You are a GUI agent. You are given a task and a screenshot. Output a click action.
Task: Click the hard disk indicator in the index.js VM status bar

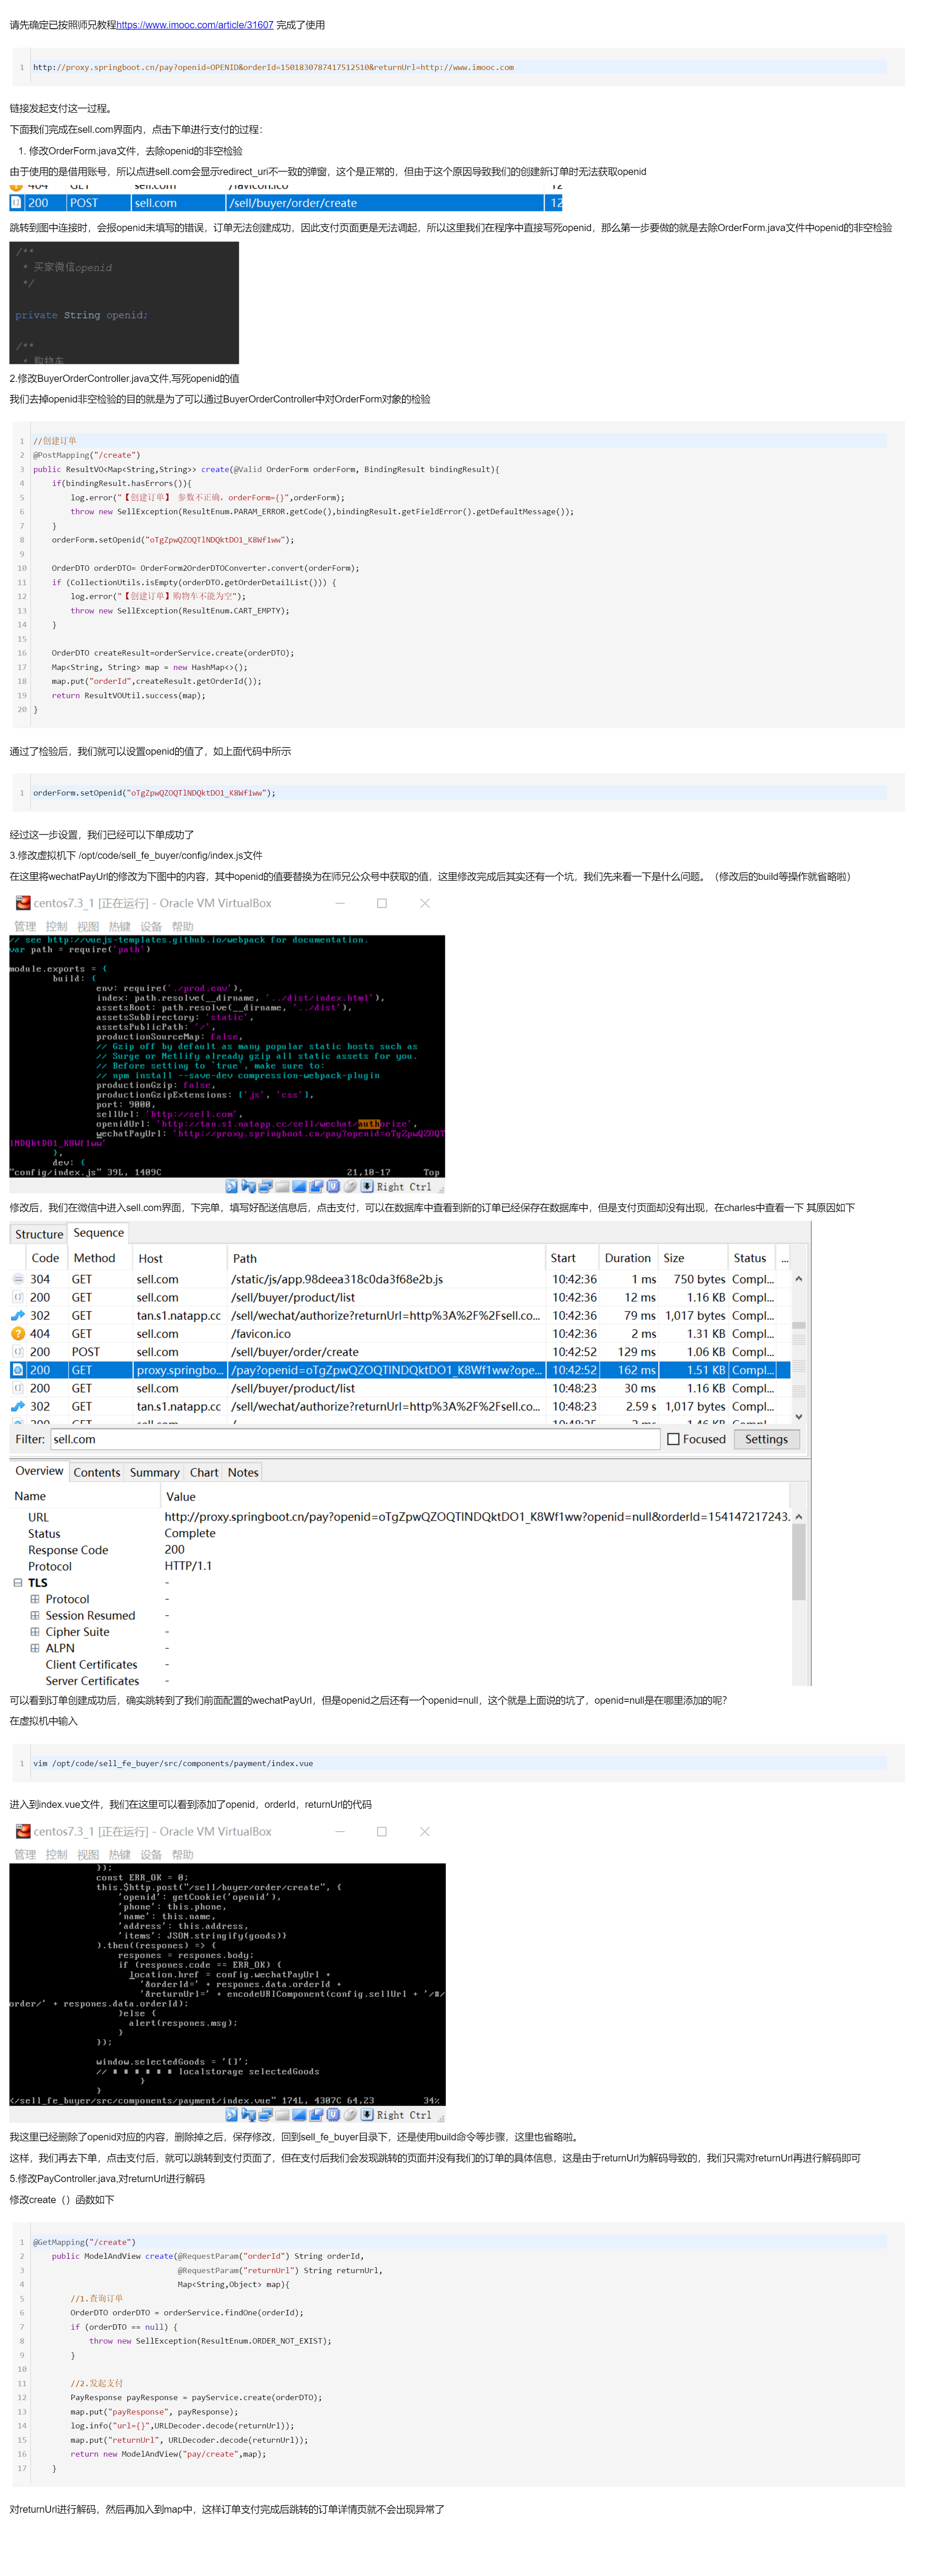pos(231,1186)
